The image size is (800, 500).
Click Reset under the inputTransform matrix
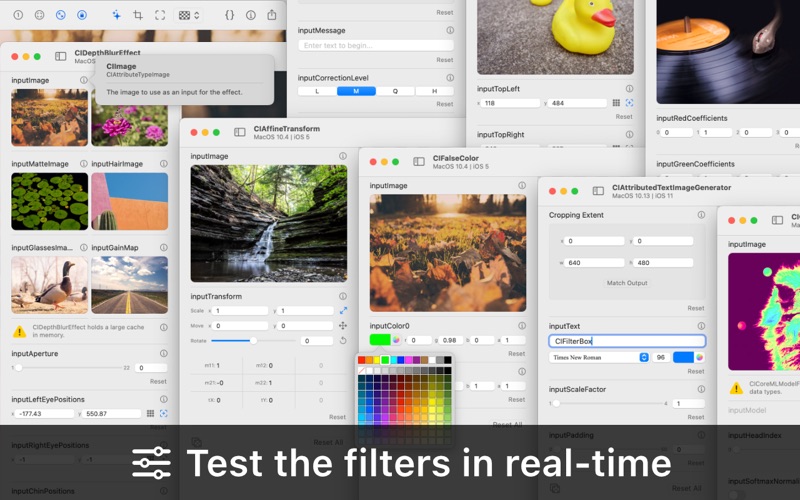tap(337, 417)
